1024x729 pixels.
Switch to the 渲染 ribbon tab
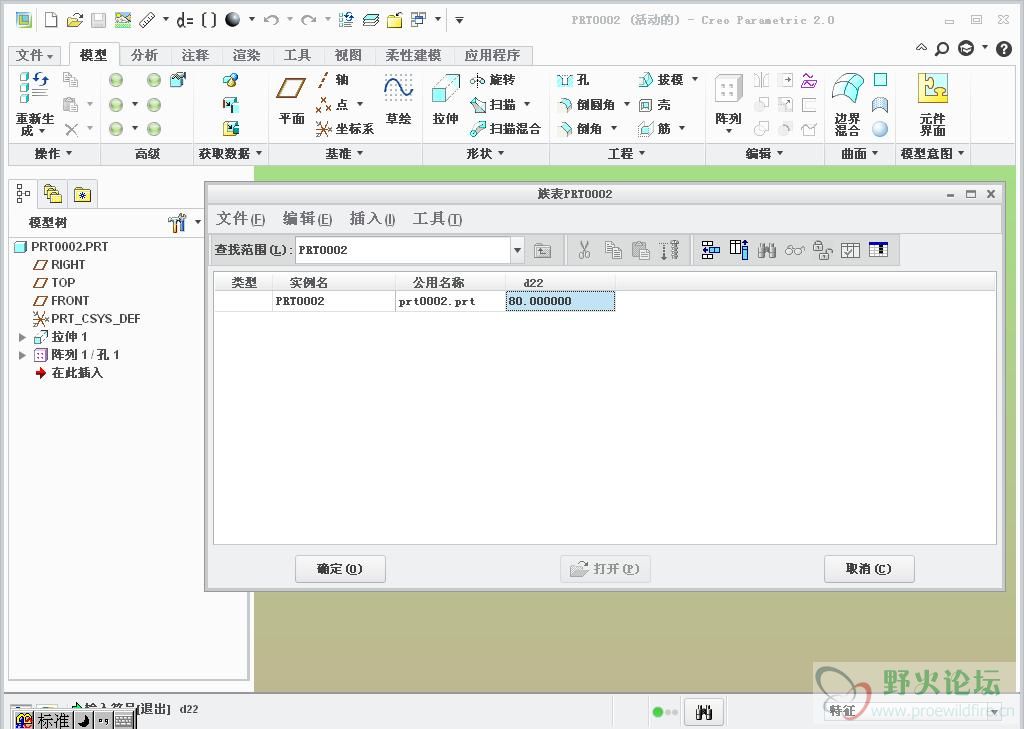pyautogui.click(x=246, y=56)
